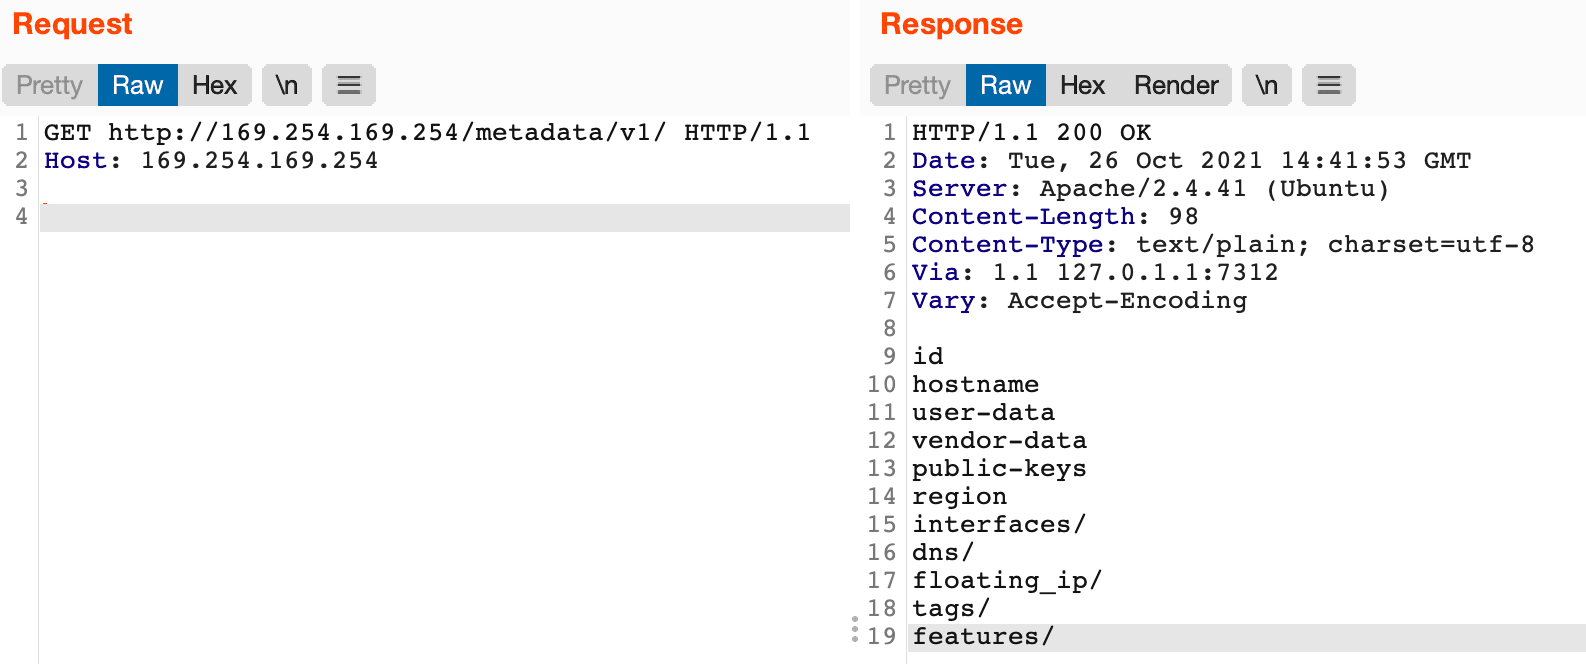Click the Request panel heading
The height and width of the screenshot is (664, 1586).
coord(72,24)
